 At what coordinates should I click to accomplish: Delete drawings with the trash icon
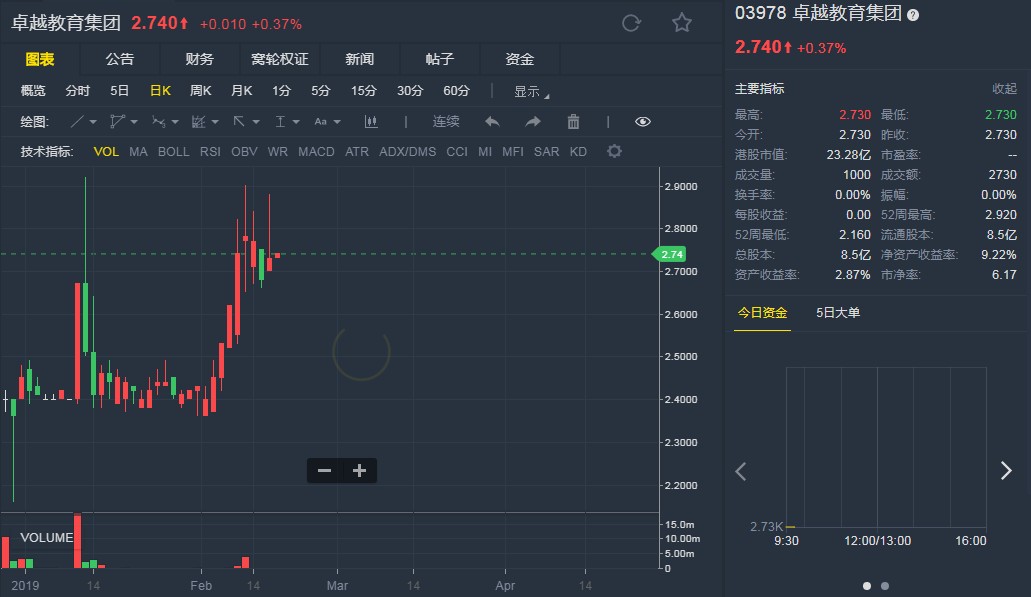573,122
